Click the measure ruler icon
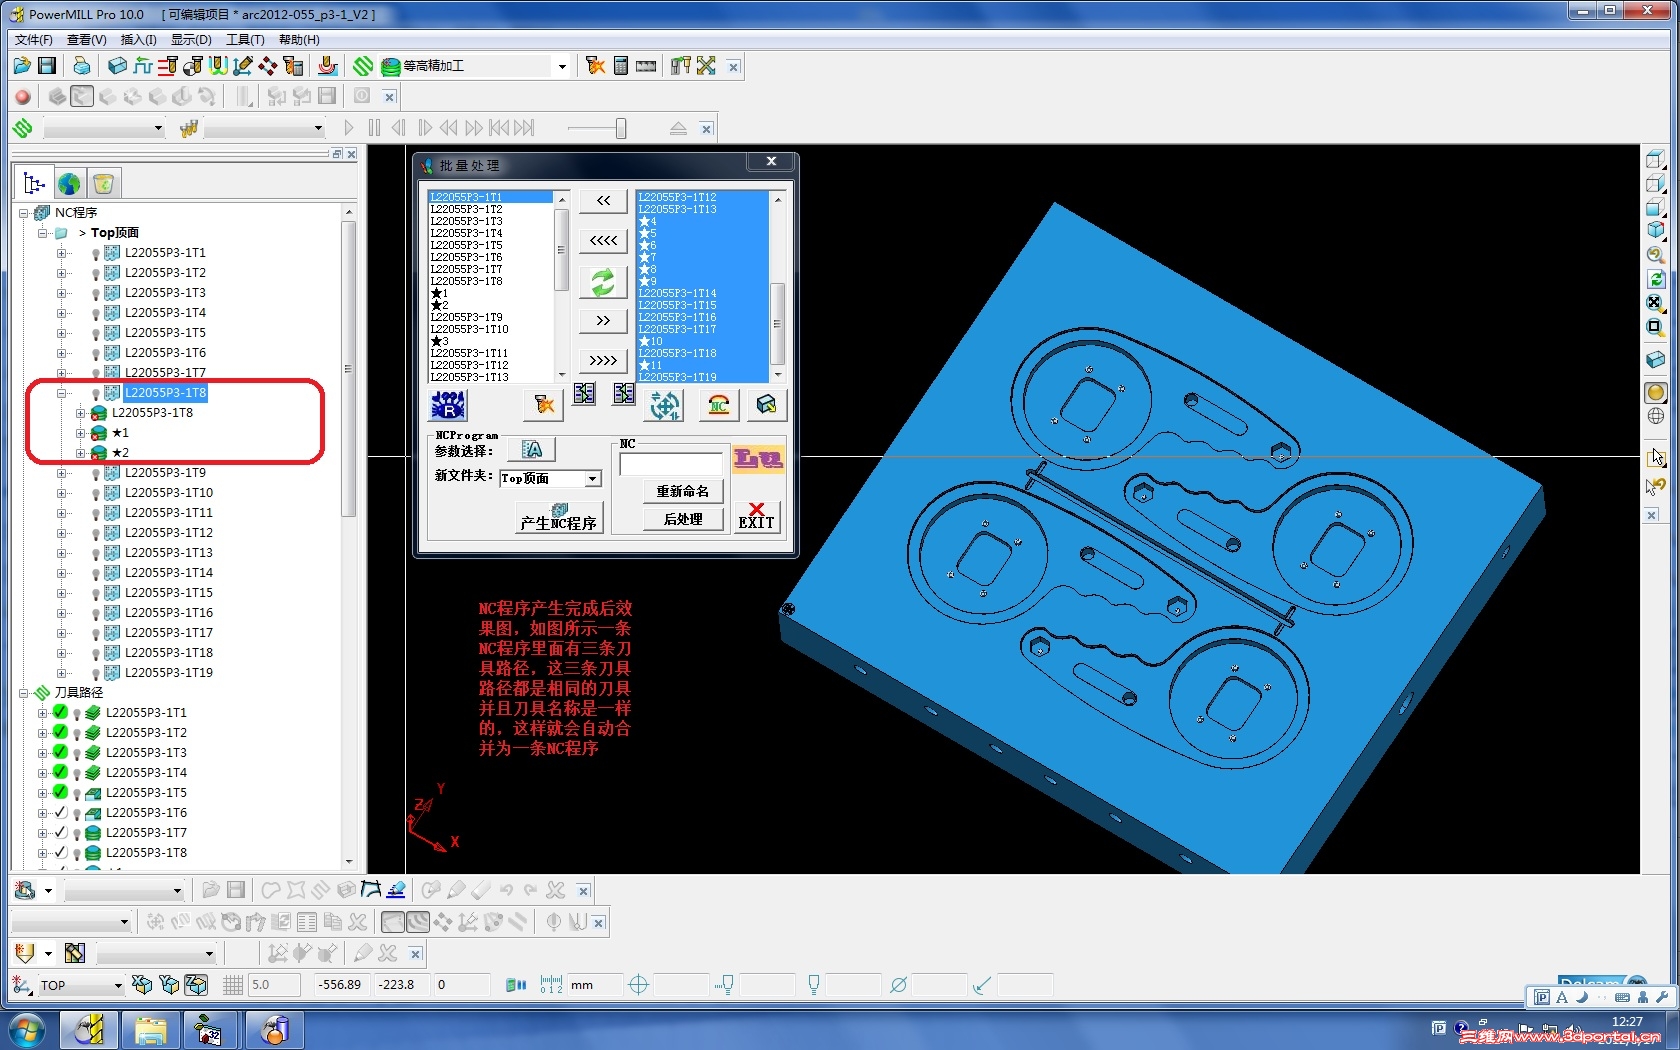The width and height of the screenshot is (1680, 1050). click(646, 66)
